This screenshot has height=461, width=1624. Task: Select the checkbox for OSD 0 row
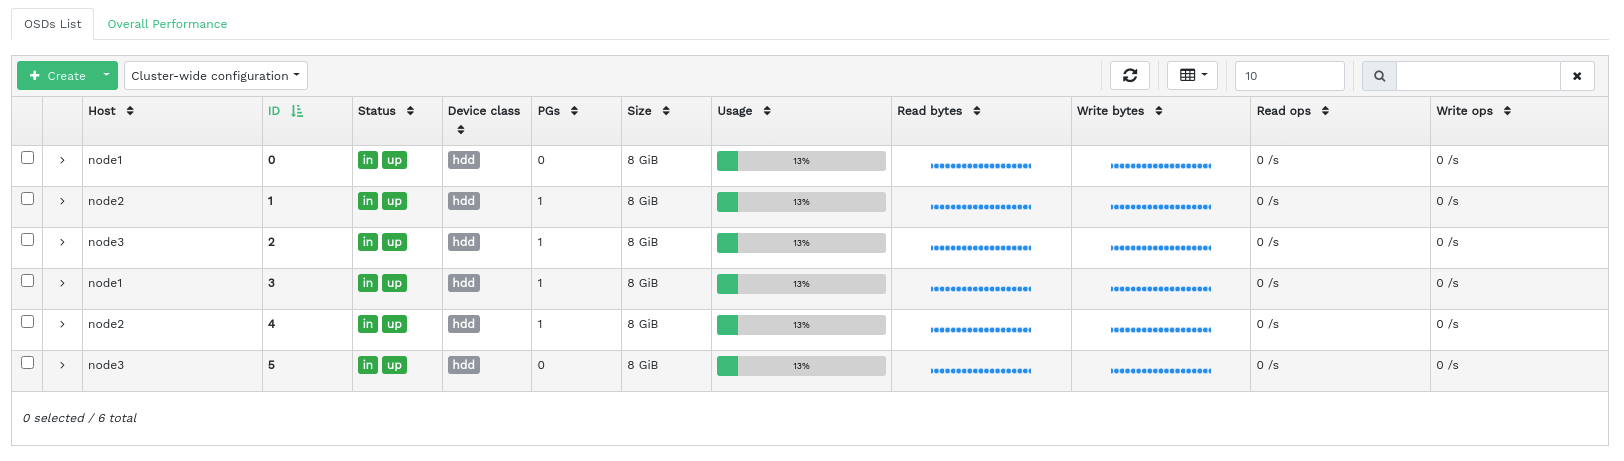[28, 158]
